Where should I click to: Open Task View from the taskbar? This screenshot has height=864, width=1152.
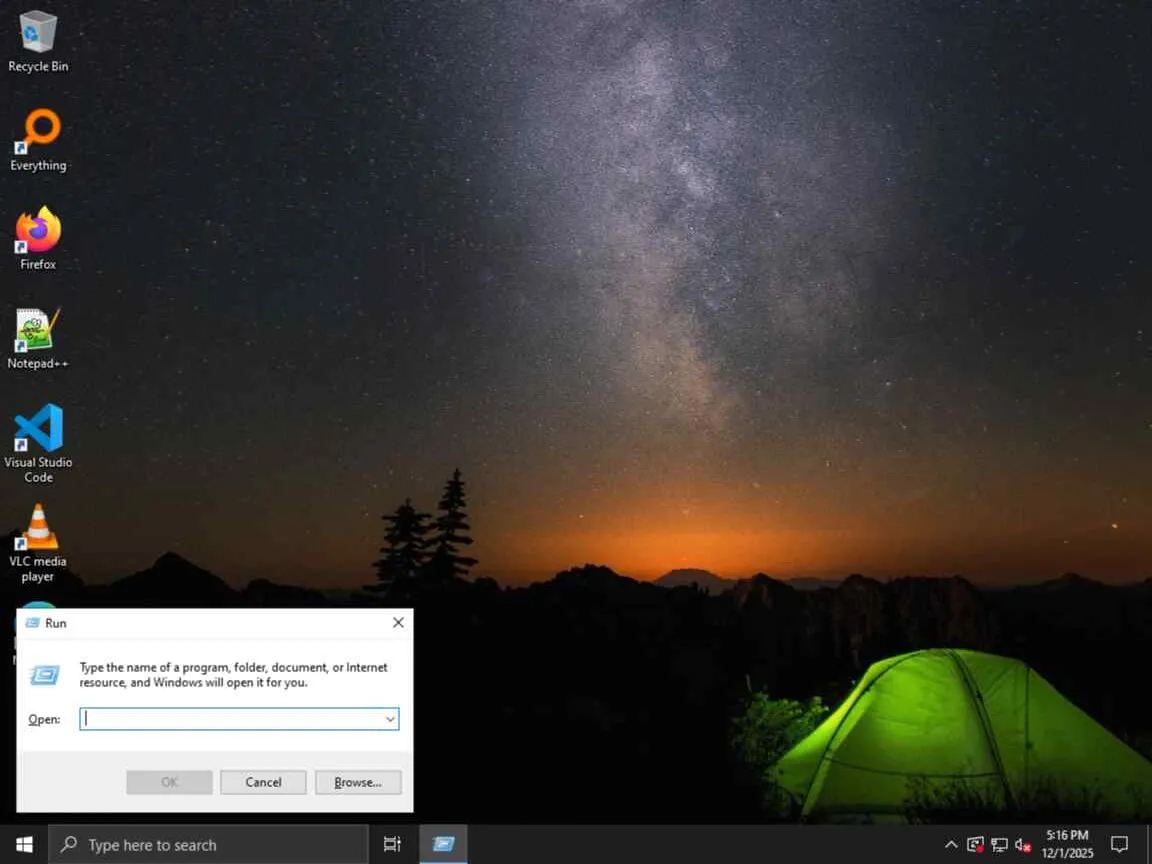392,845
